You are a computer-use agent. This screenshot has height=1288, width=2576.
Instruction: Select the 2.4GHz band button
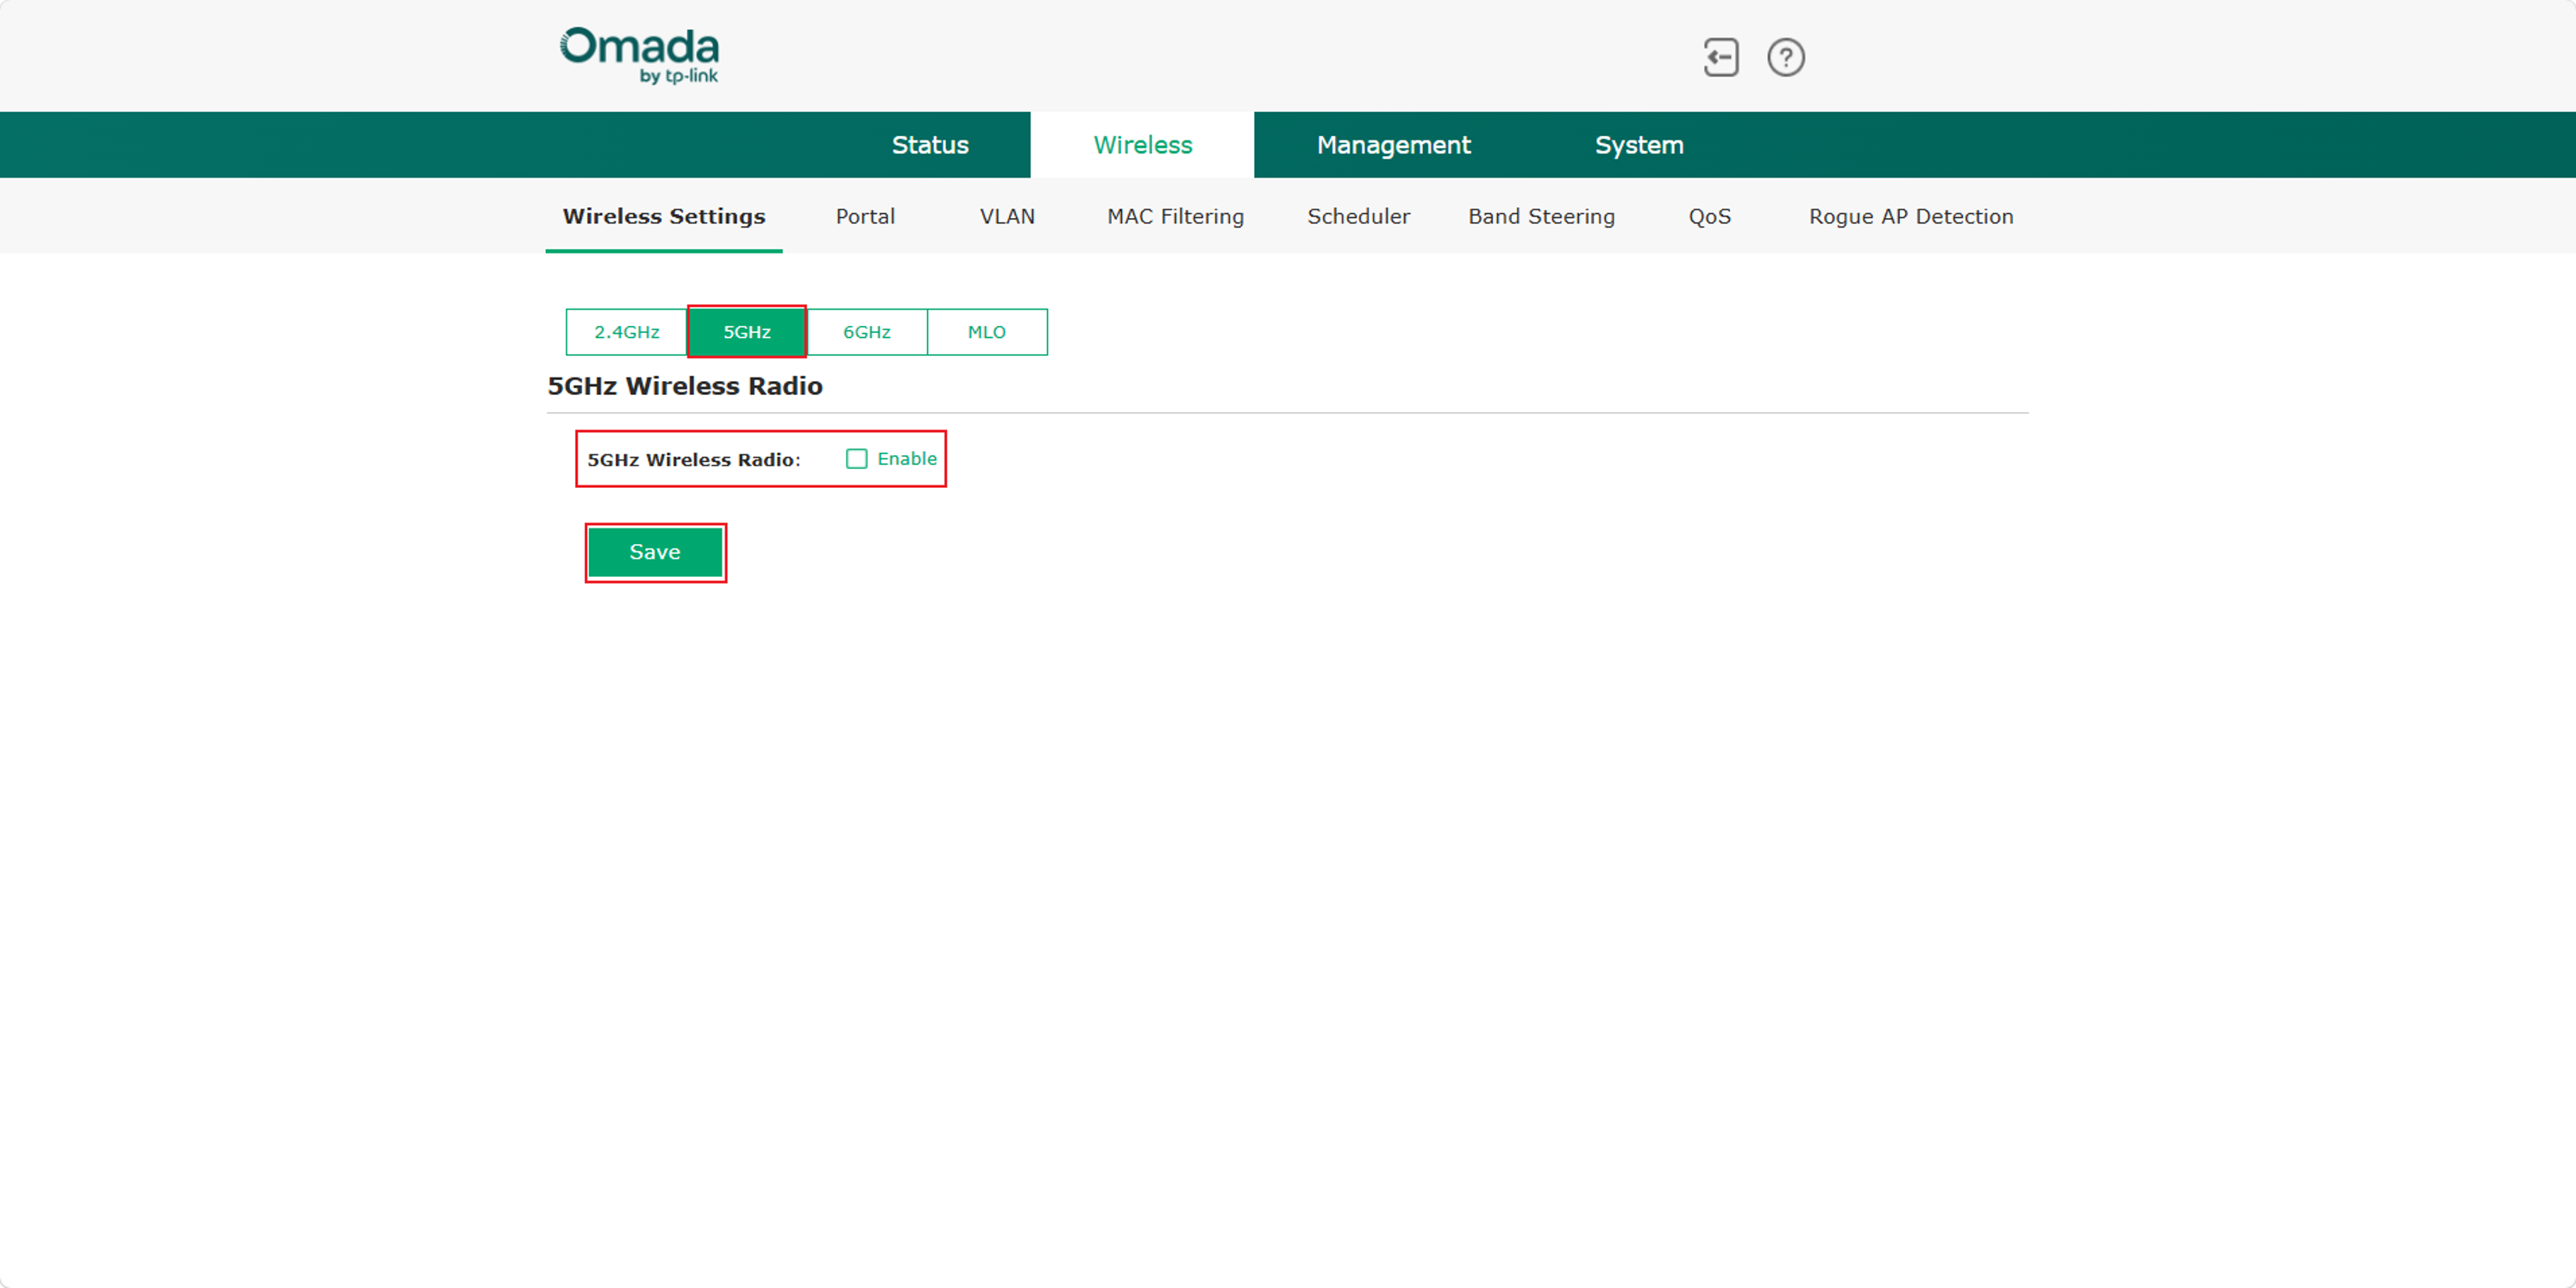627,332
